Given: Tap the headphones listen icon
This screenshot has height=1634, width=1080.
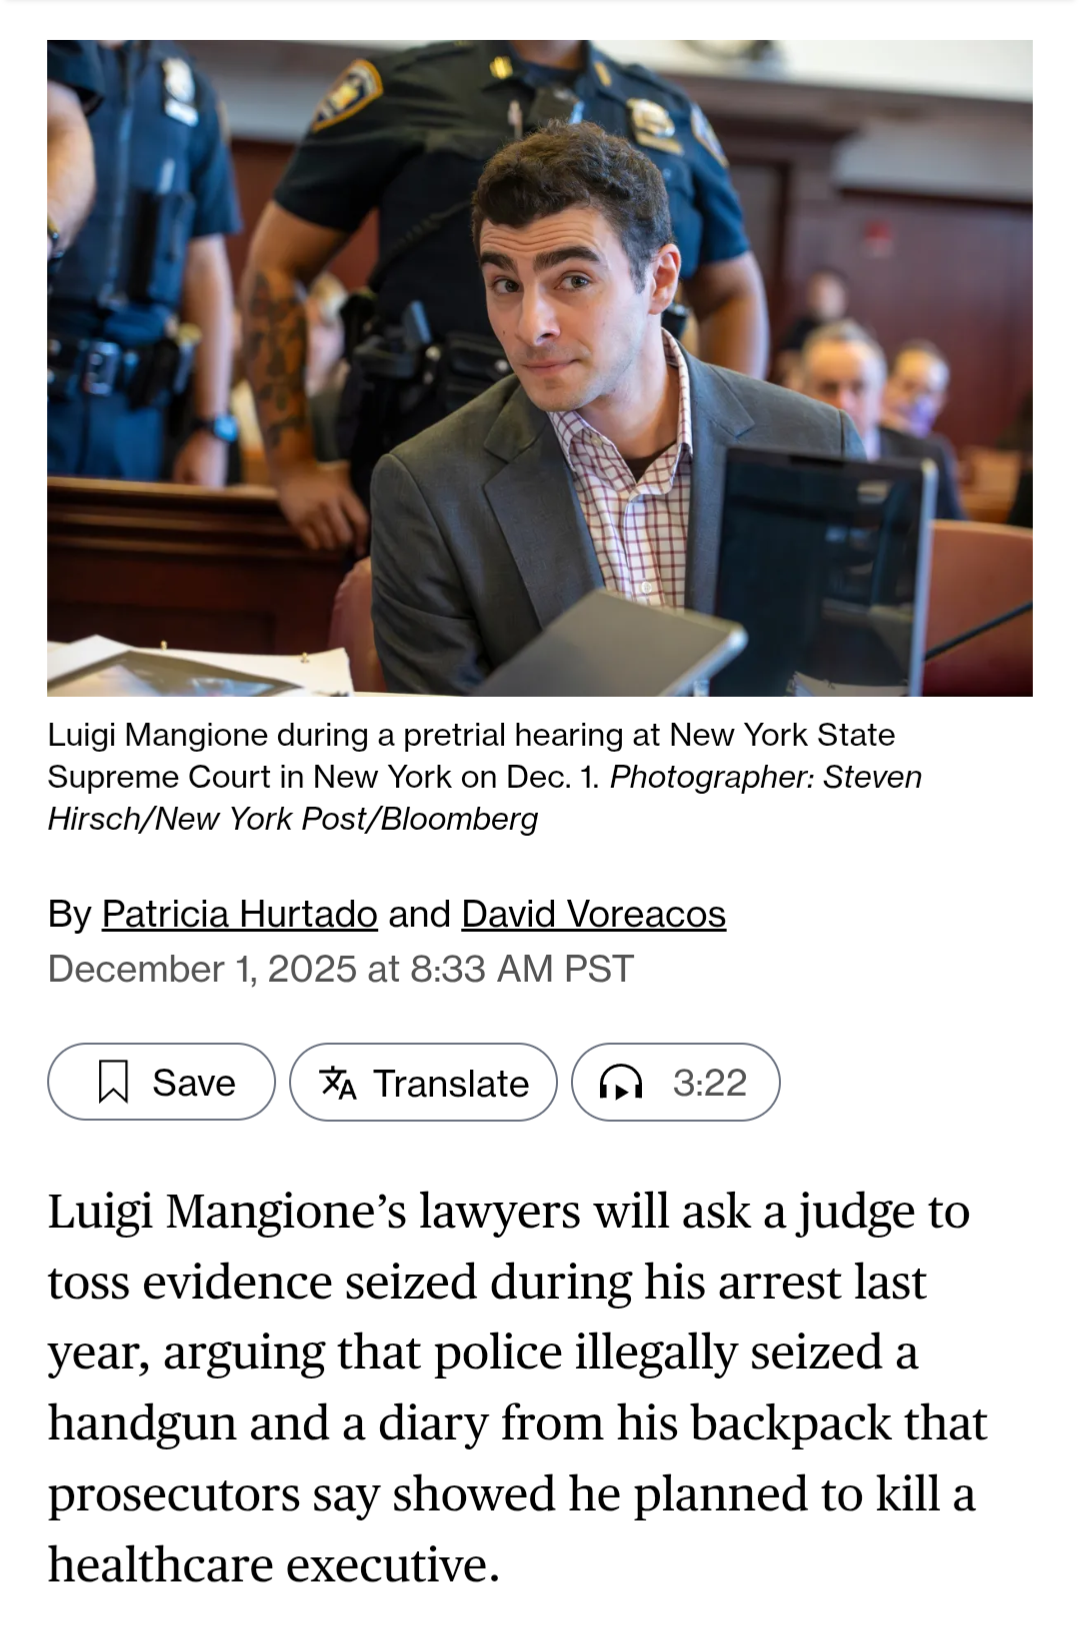Looking at the screenshot, I should click(620, 1082).
